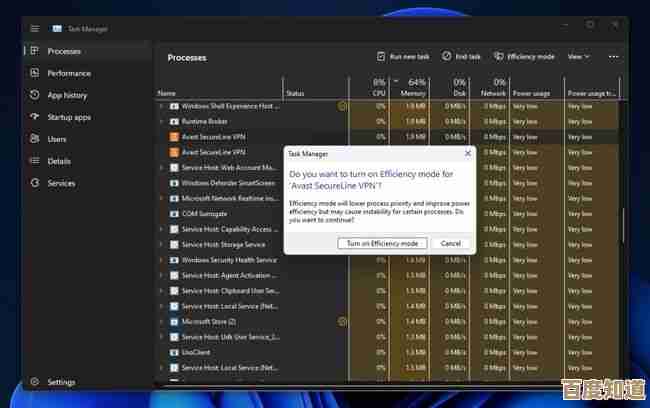
Task: Confirm with Turn on Efficiency mode button
Action: point(382,243)
